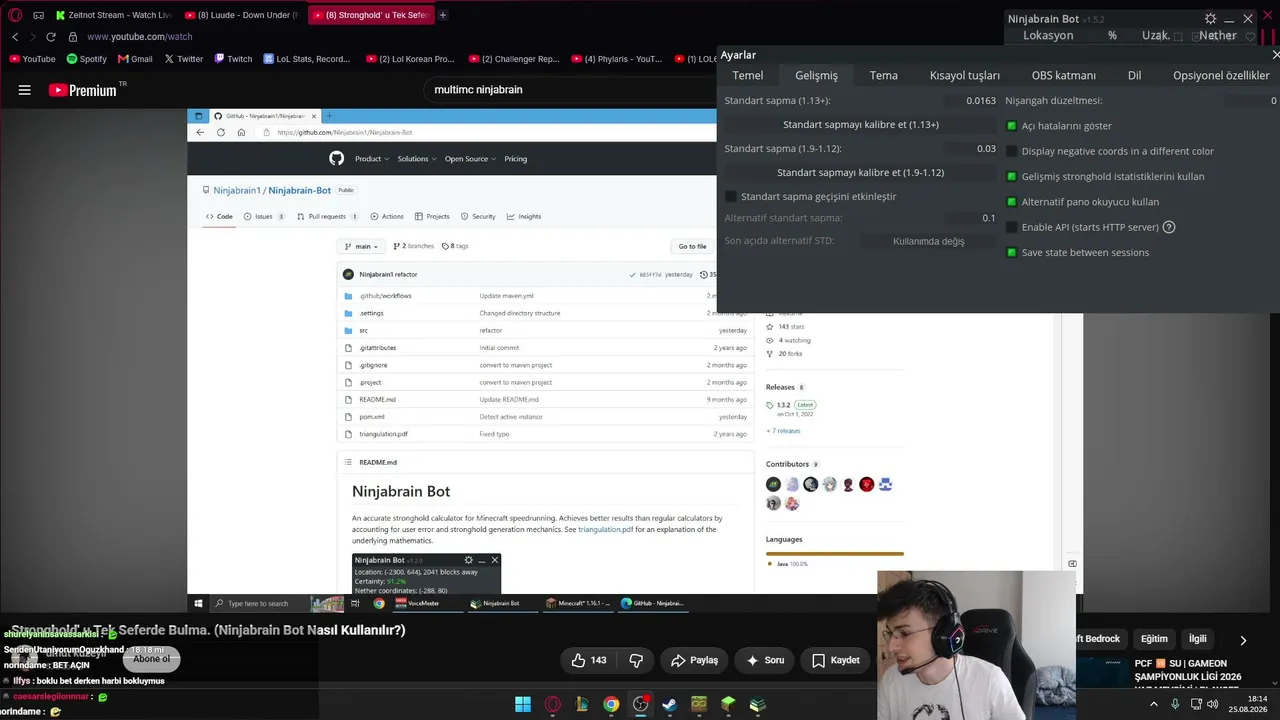This screenshot has width=1280, height=720.
Task: Open Opera icon in taskbar
Action: pyautogui.click(x=552, y=704)
